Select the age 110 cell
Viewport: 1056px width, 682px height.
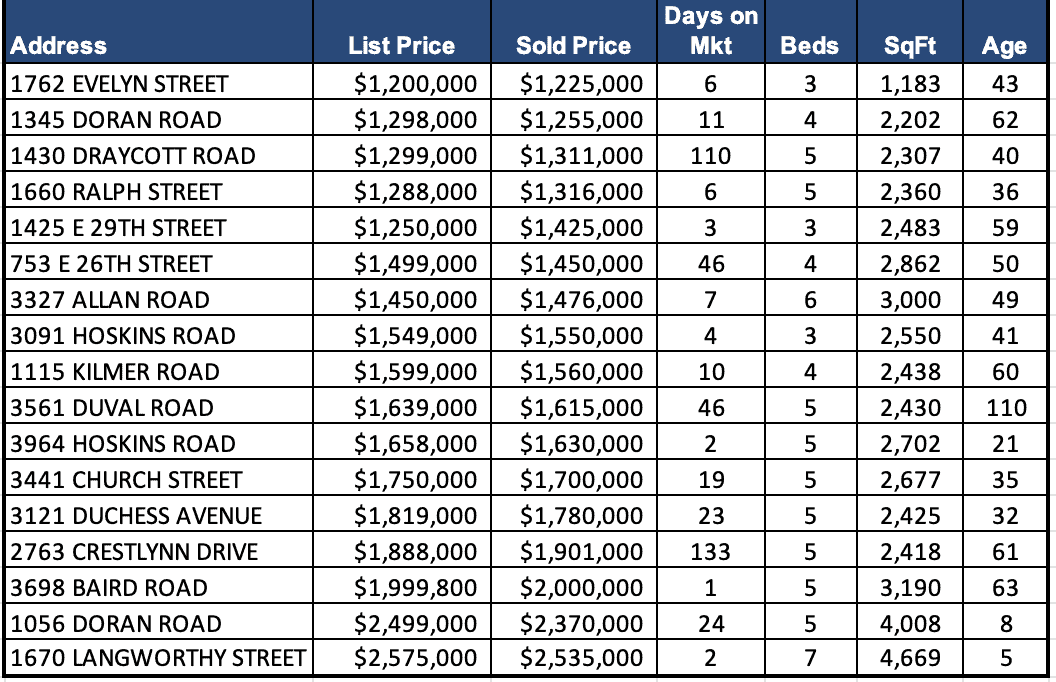coord(1004,408)
